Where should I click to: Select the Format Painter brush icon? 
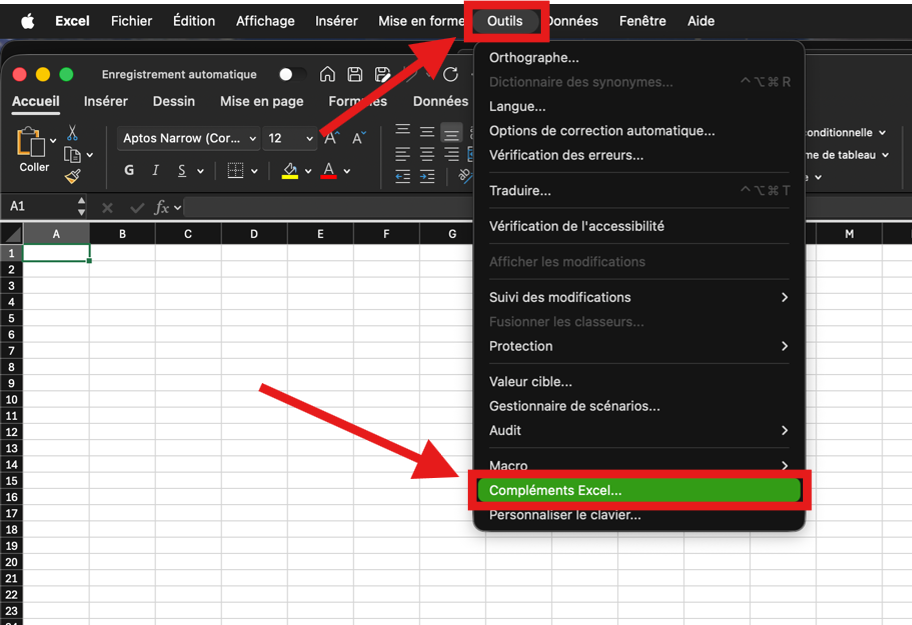73,176
